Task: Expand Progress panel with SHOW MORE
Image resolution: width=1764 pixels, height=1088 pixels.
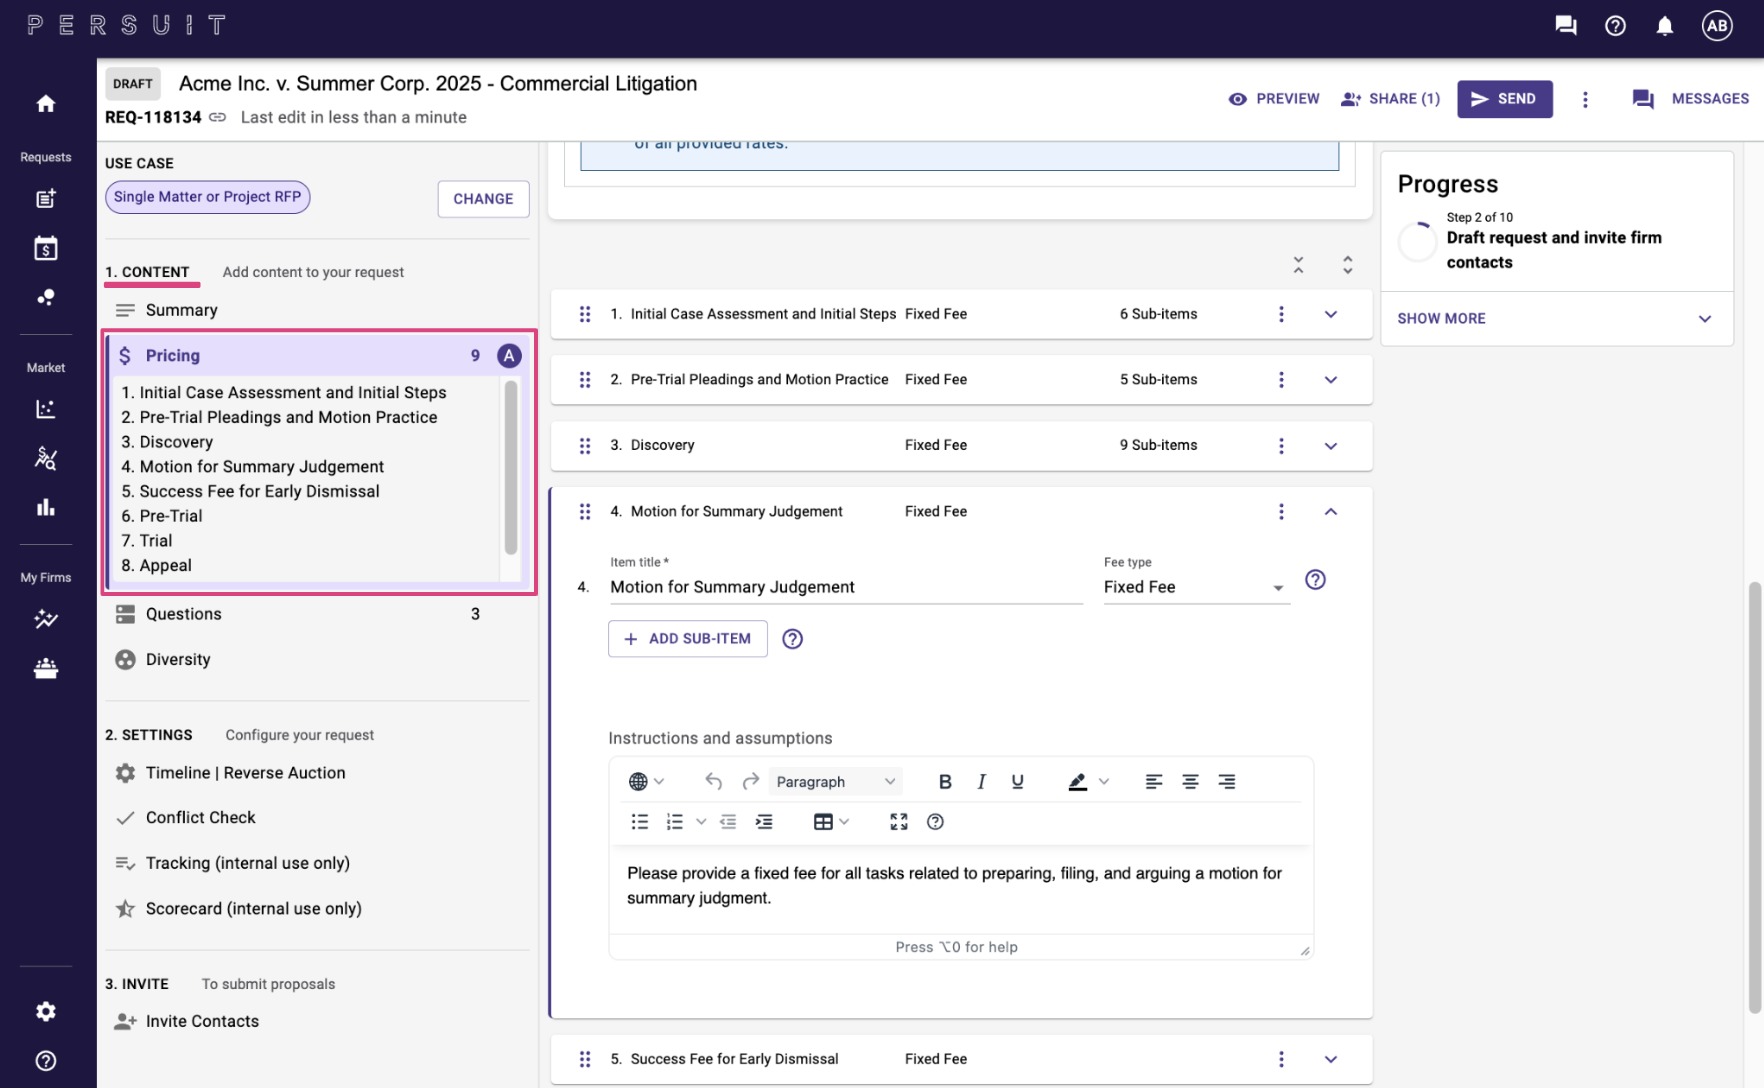Action: pos(1556,318)
